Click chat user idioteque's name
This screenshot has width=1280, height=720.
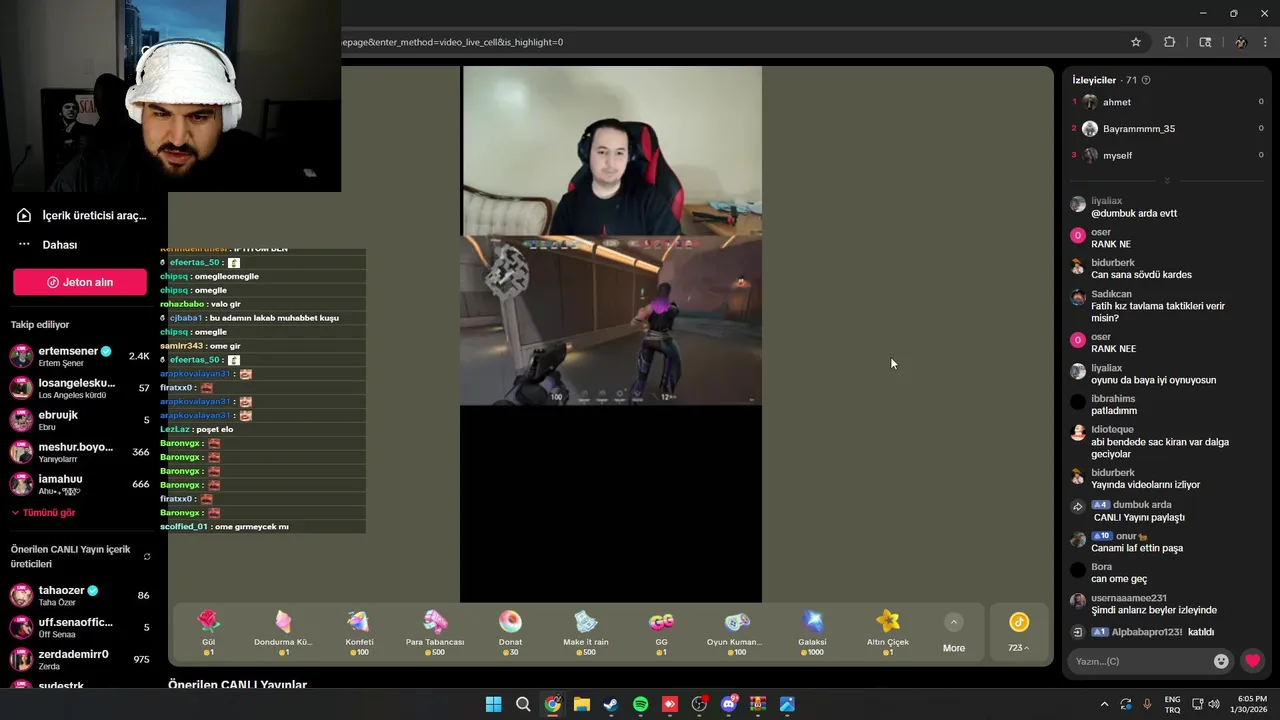click(x=1112, y=429)
